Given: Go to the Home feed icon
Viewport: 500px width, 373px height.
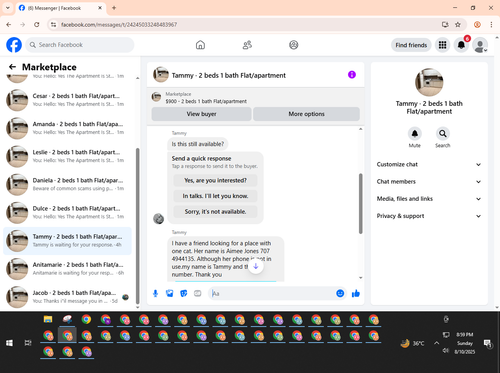Looking at the screenshot, I should [x=200, y=45].
